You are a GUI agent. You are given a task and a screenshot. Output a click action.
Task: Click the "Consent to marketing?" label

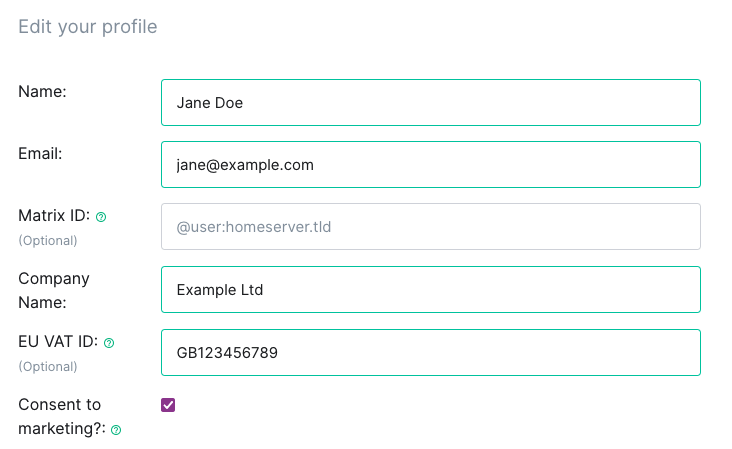click(62, 416)
